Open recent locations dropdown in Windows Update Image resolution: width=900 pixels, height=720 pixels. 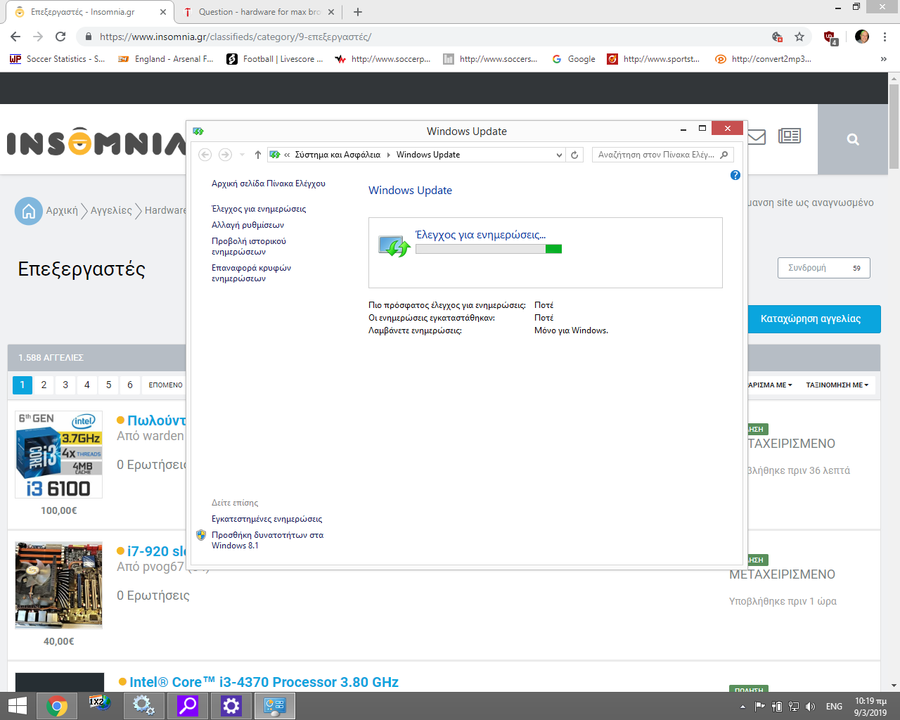(x=242, y=155)
